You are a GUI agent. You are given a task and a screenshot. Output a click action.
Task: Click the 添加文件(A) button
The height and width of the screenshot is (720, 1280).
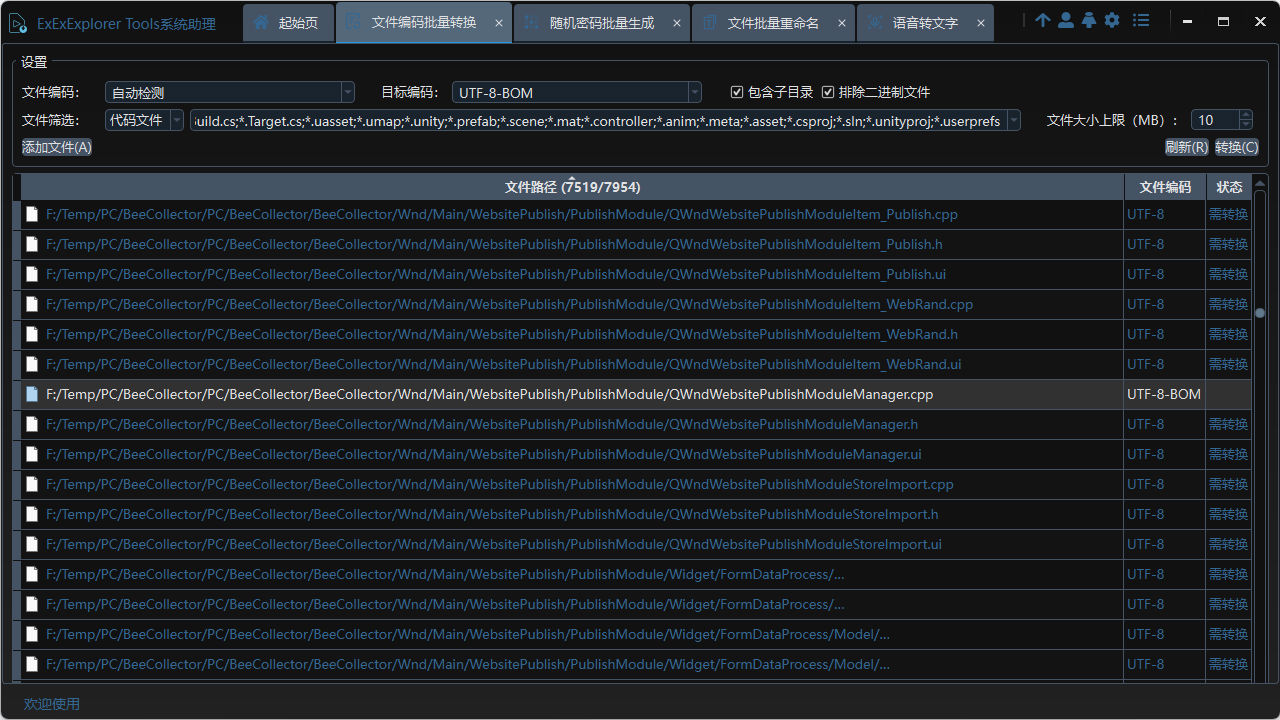(x=56, y=147)
